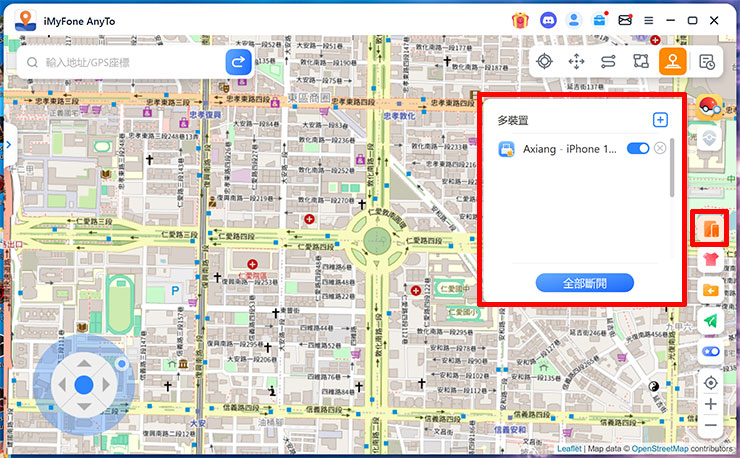Move left with joystick left arrow
The width and height of the screenshot is (740, 458).
coord(62,385)
